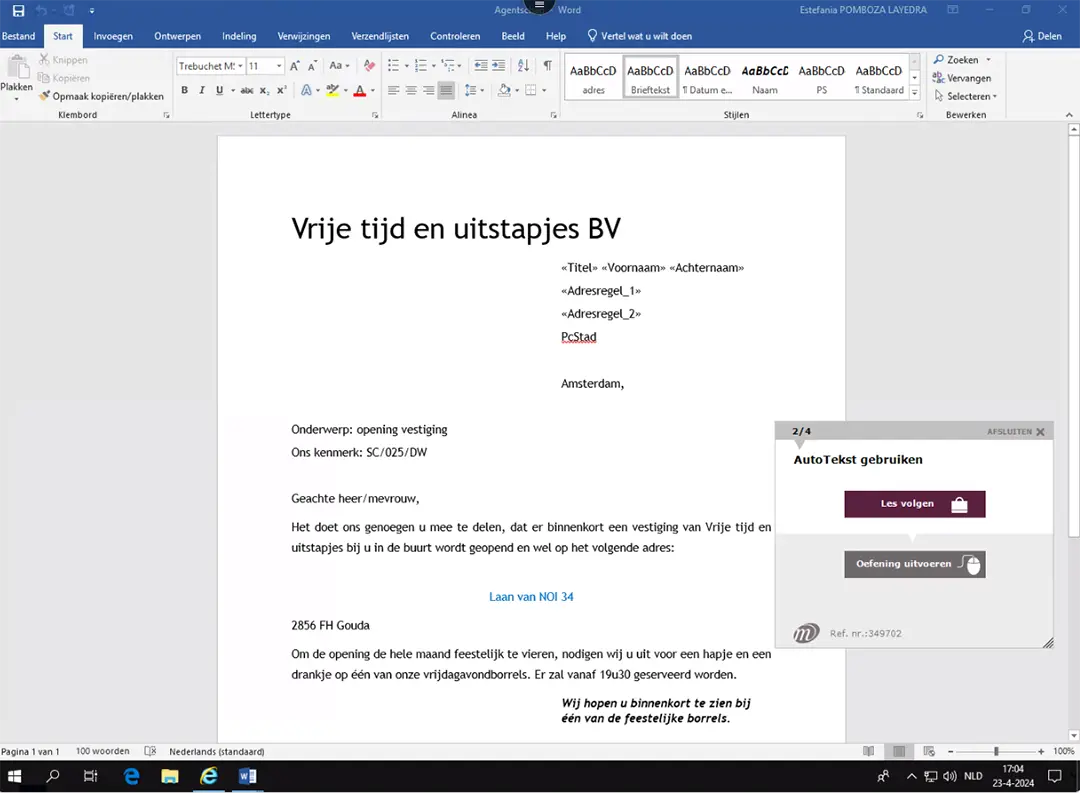This screenshot has height=793, width=1080.
Task: Toggle strikethrough formatting
Action: click(247, 90)
